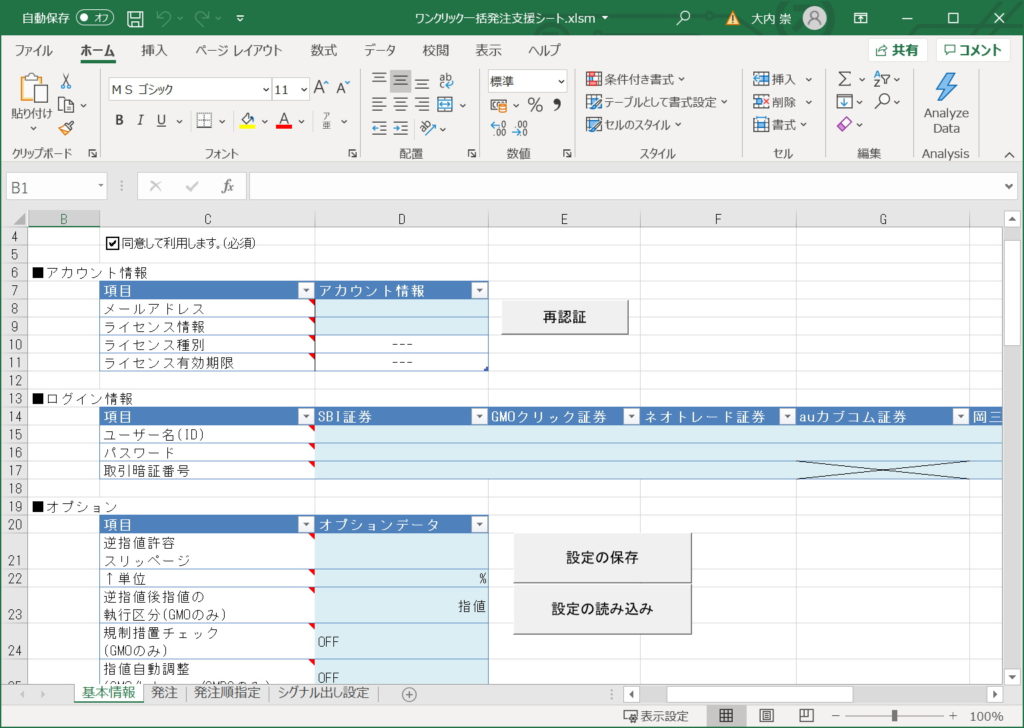Apply Comma style number format

click(x=557, y=104)
